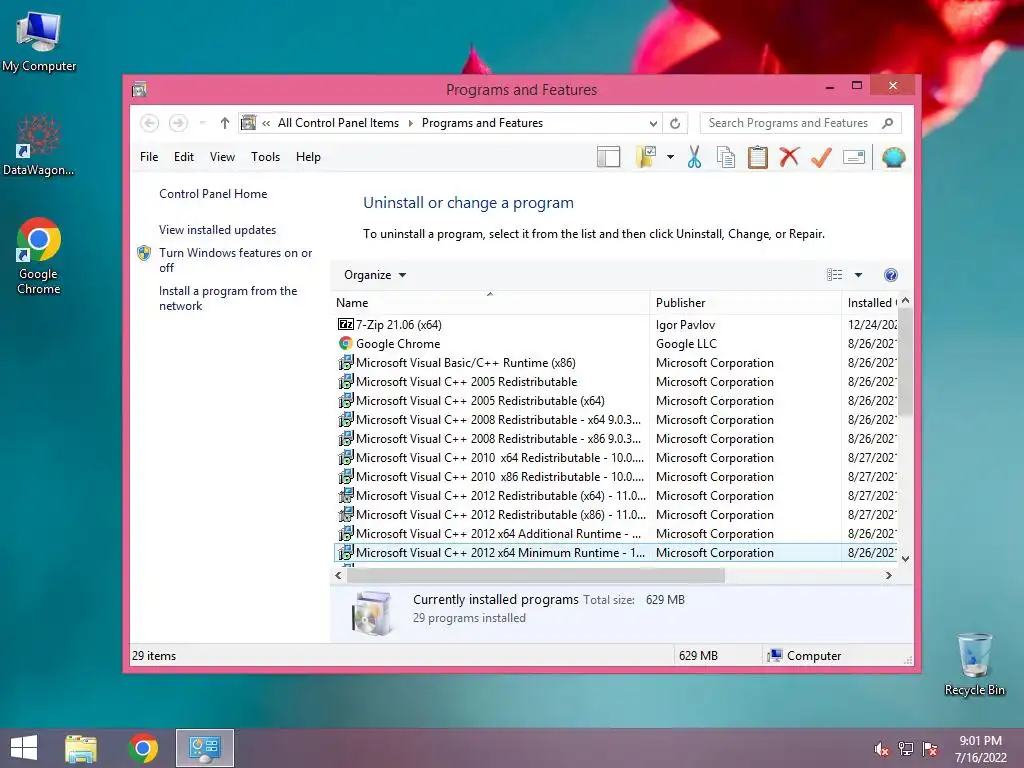Screen dimensions: 1024x768
Task: Open the File menu
Action: coord(149,157)
